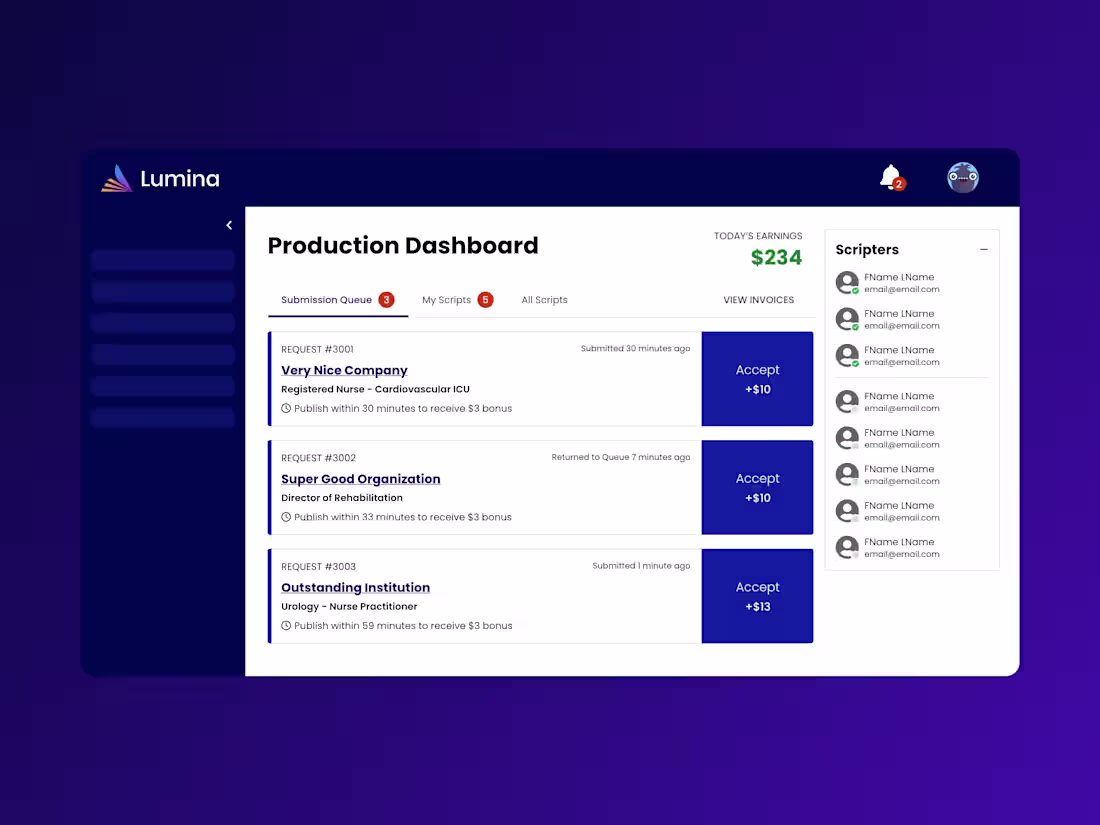Open the Super Good Organization request link
Image resolution: width=1100 pixels, height=825 pixels.
tap(360, 478)
